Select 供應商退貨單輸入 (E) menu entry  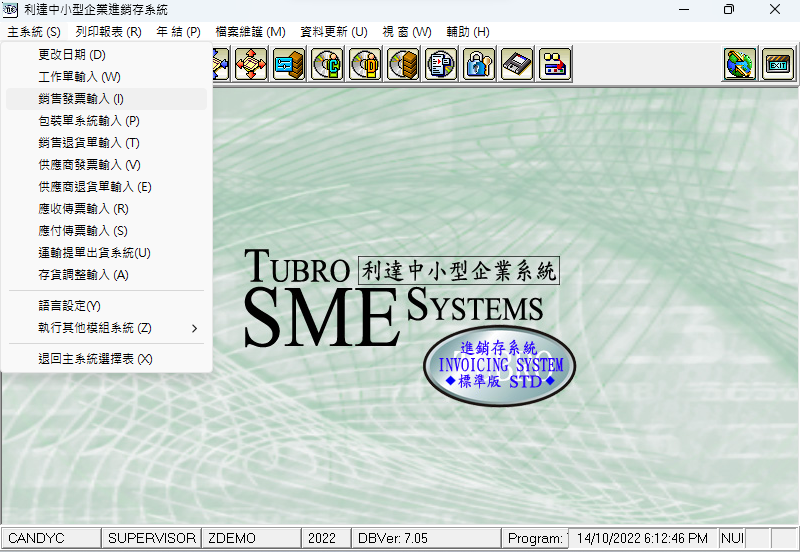point(106,186)
